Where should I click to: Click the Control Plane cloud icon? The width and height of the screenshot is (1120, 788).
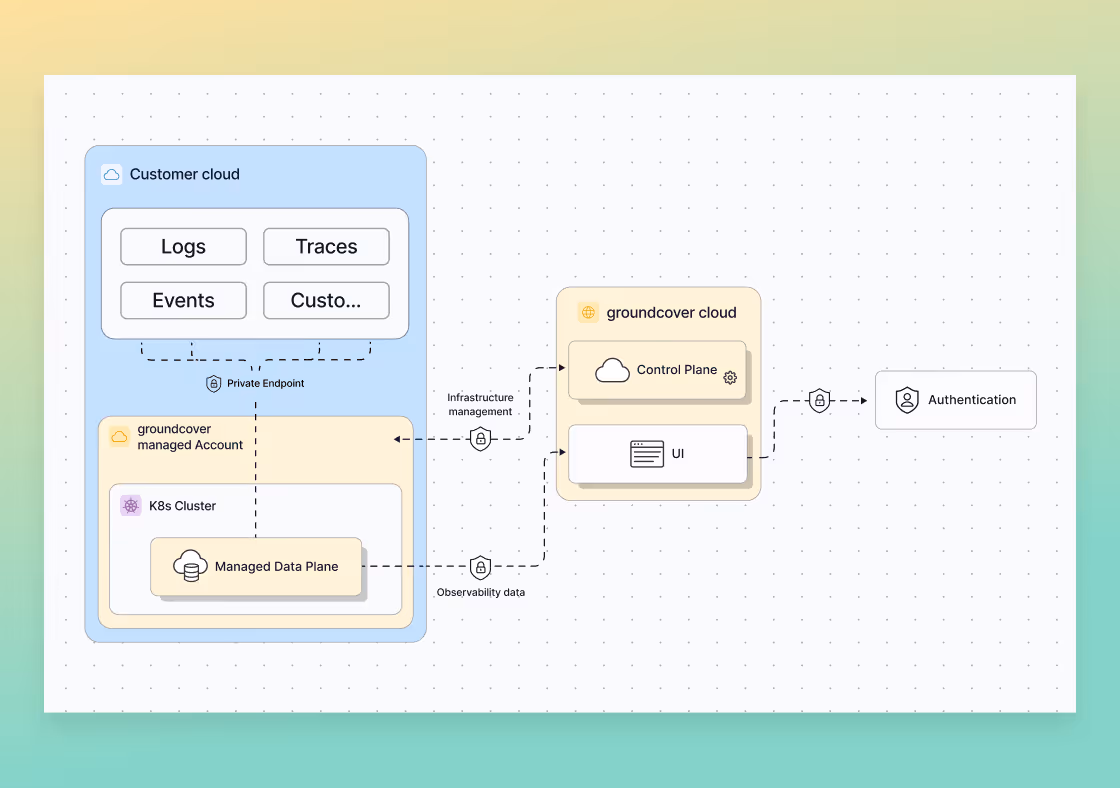click(612, 371)
